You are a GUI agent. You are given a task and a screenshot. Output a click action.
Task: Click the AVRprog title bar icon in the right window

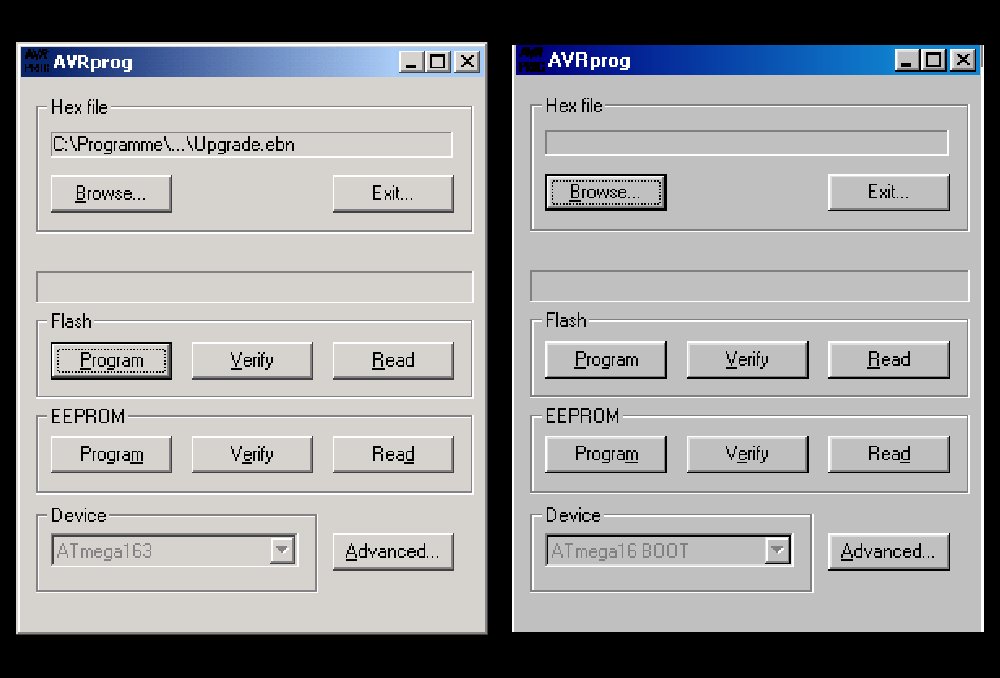tap(531, 60)
